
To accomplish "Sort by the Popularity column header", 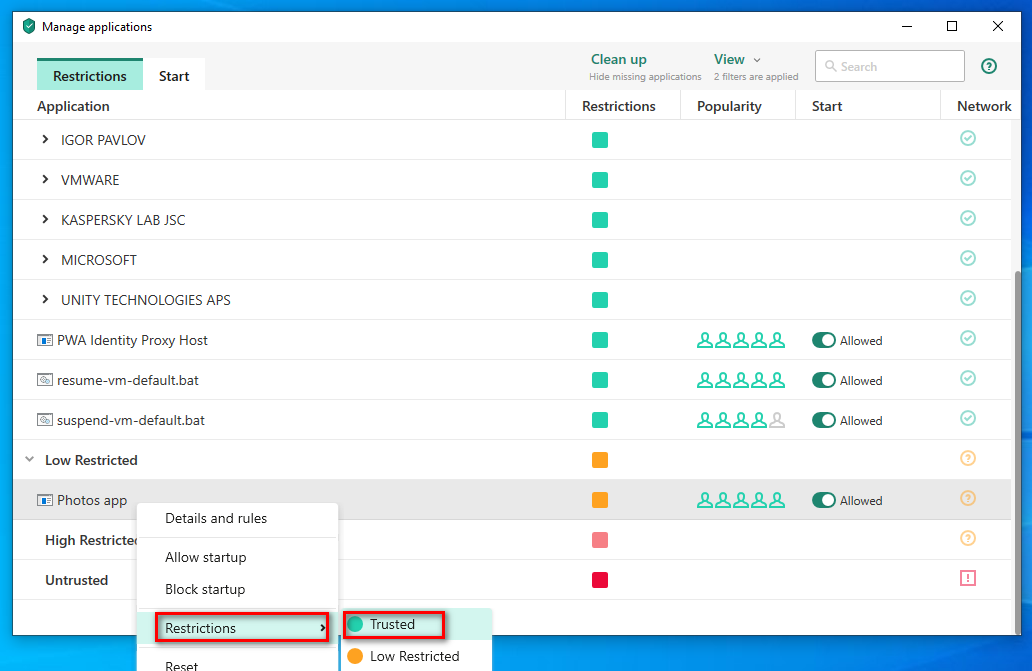I will point(729,106).
